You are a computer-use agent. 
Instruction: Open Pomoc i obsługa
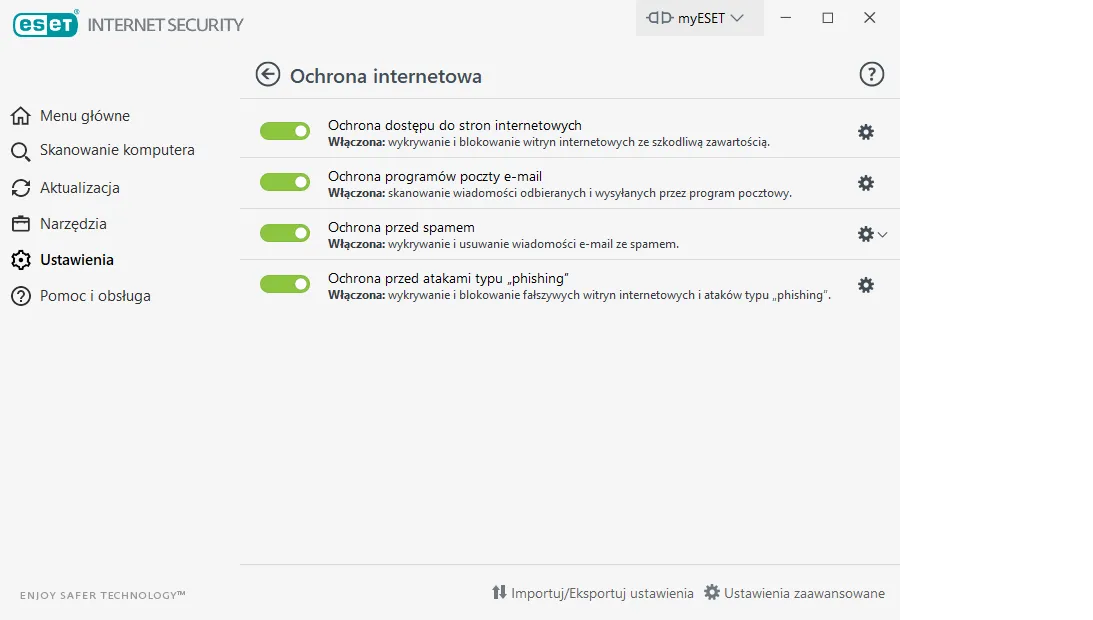tap(95, 296)
